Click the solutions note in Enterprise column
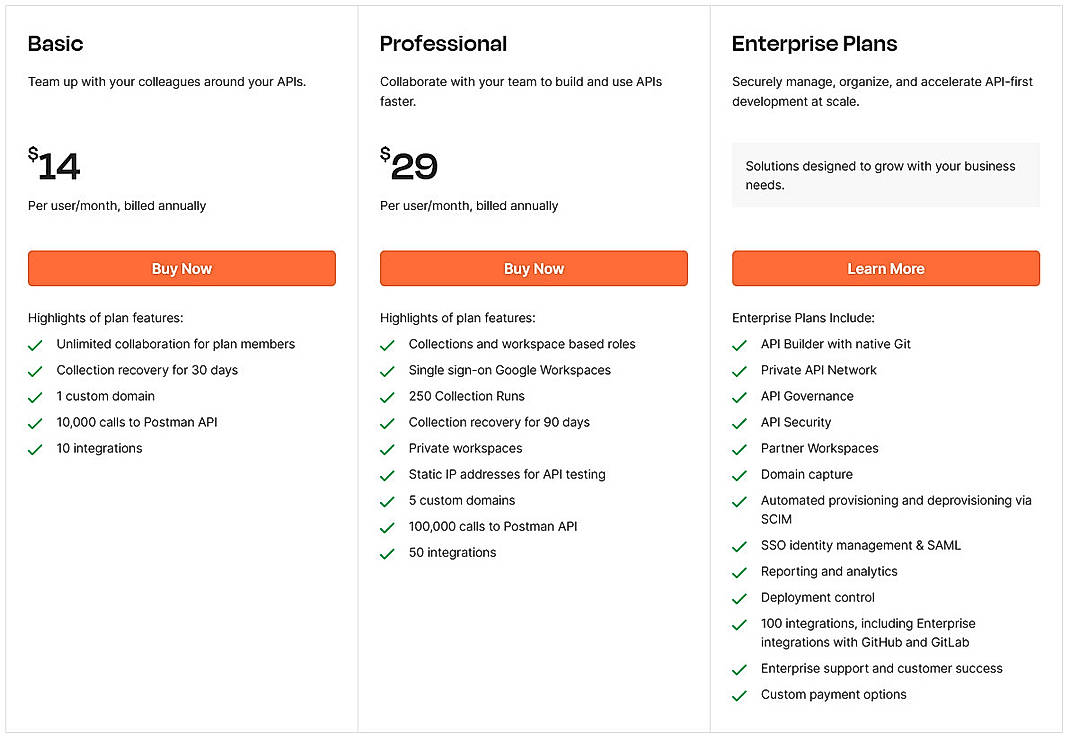1070x738 pixels. (885, 175)
